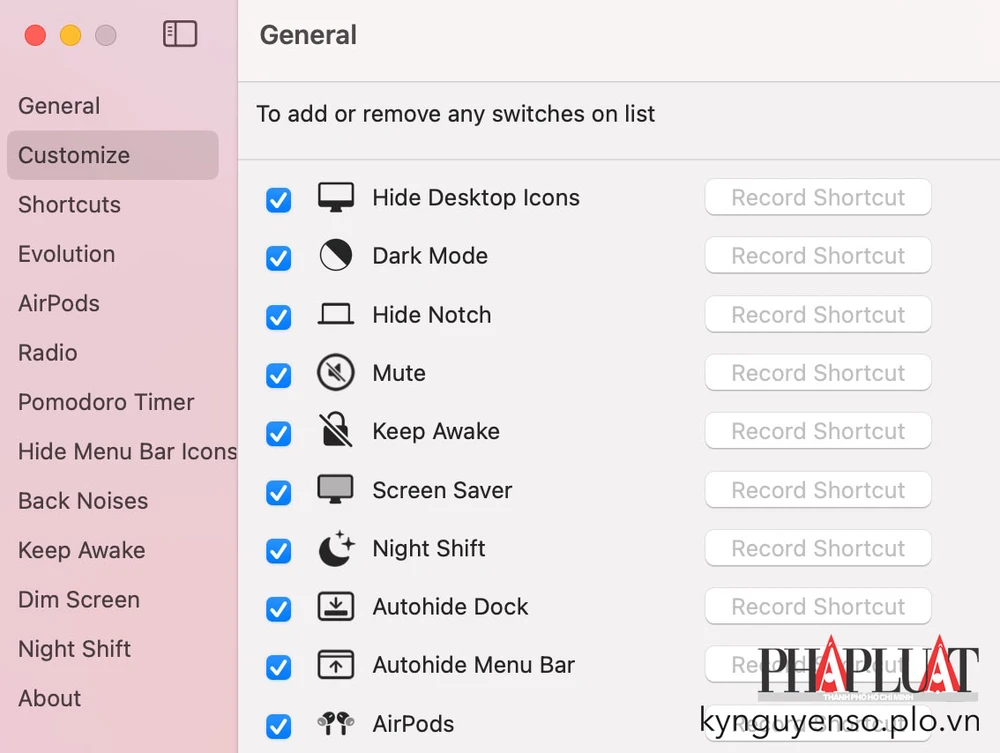The height and width of the screenshot is (753, 1000).
Task: Record Shortcut for Keep Awake
Action: pos(818,431)
